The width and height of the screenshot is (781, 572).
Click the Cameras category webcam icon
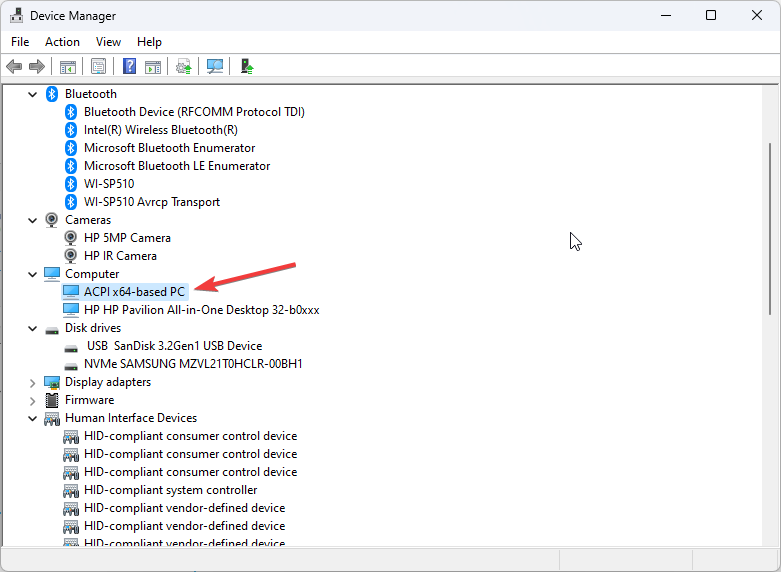51,220
